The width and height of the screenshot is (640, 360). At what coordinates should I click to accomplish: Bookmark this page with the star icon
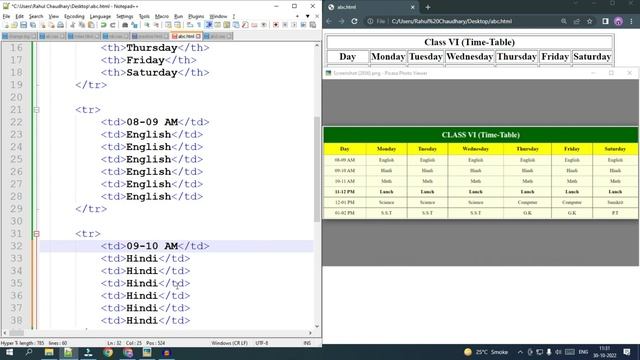(x=589, y=21)
